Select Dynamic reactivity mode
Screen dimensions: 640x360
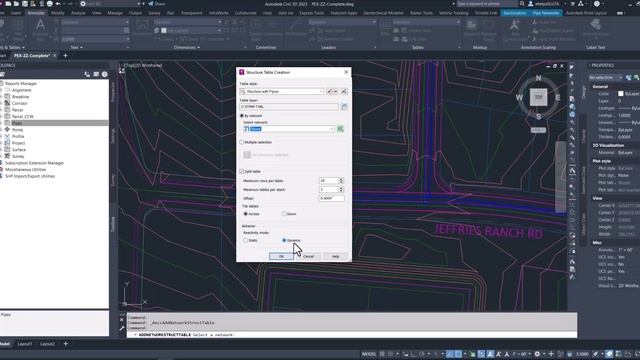(284, 240)
